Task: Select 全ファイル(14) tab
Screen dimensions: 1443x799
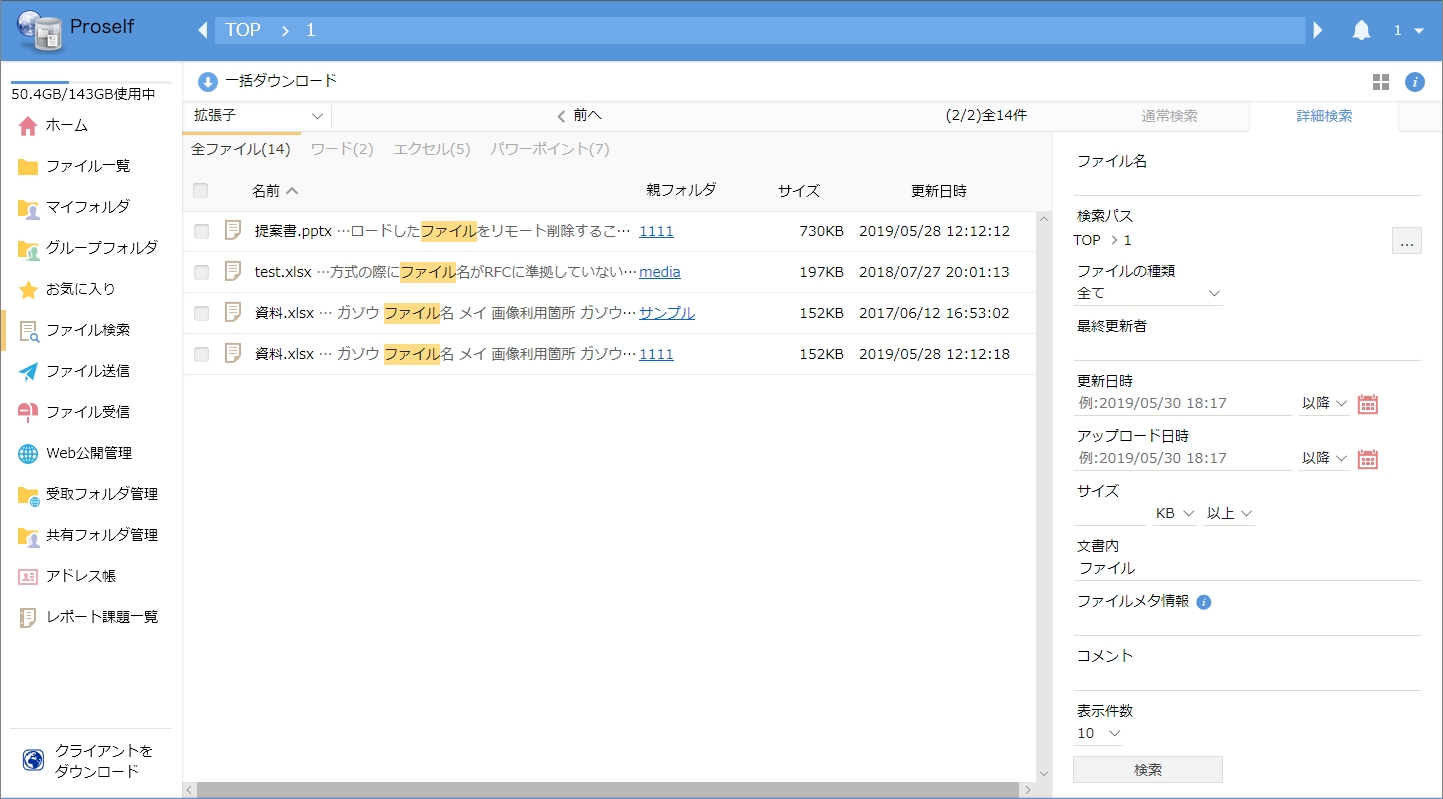Action: coord(241,149)
